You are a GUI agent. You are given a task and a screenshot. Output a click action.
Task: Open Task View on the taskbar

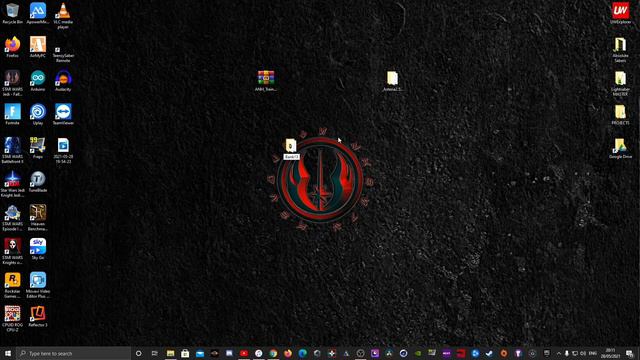pos(154,353)
